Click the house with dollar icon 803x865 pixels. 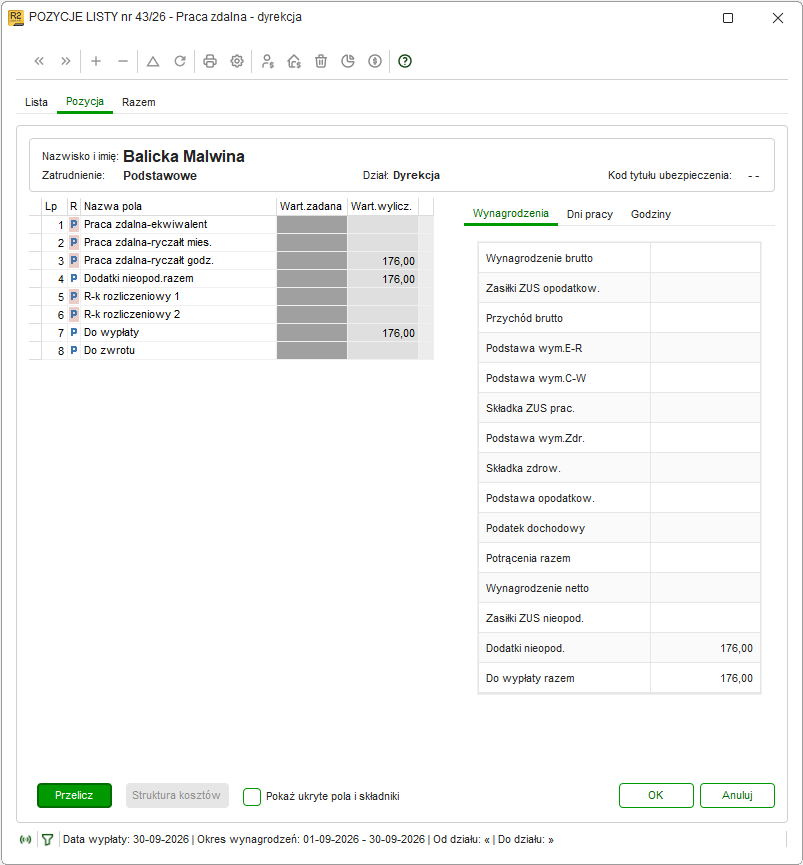294,61
